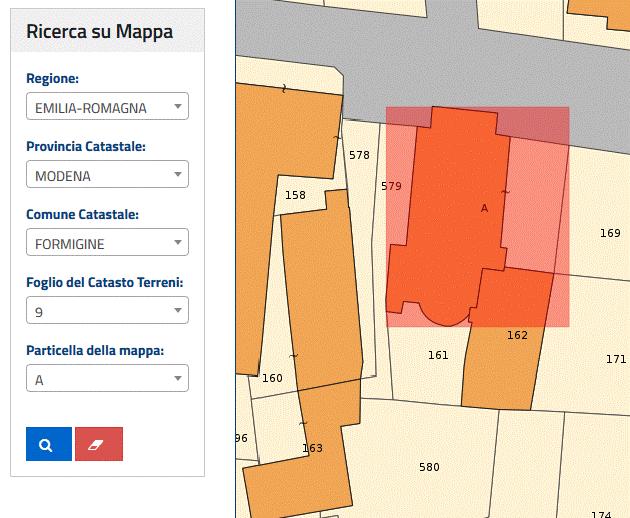Click map parcel number 169

click(610, 233)
